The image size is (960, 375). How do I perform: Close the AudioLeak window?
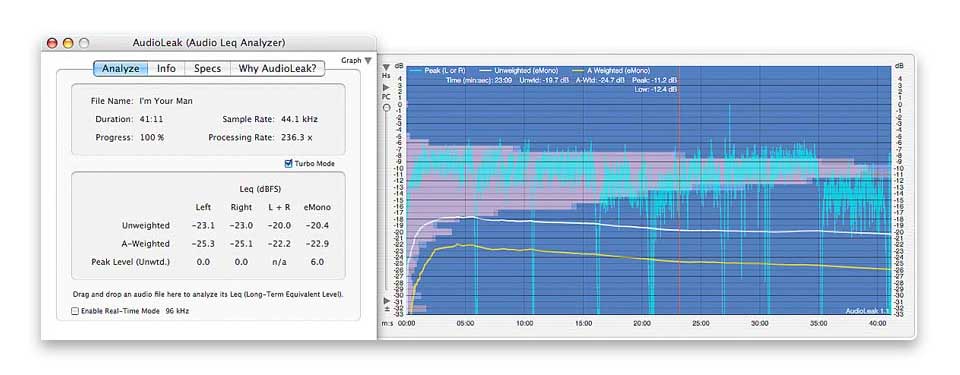pyautogui.click(x=52, y=43)
